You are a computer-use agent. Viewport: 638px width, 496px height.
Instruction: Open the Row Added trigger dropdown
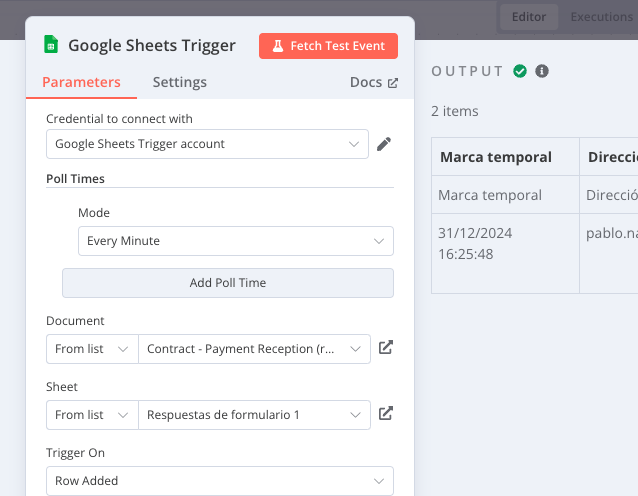pyautogui.click(x=220, y=481)
